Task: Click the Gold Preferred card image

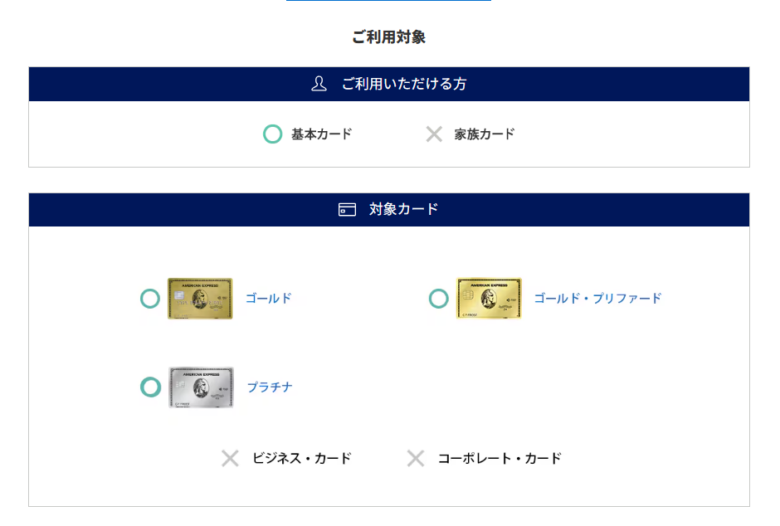Action: point(489,299)
